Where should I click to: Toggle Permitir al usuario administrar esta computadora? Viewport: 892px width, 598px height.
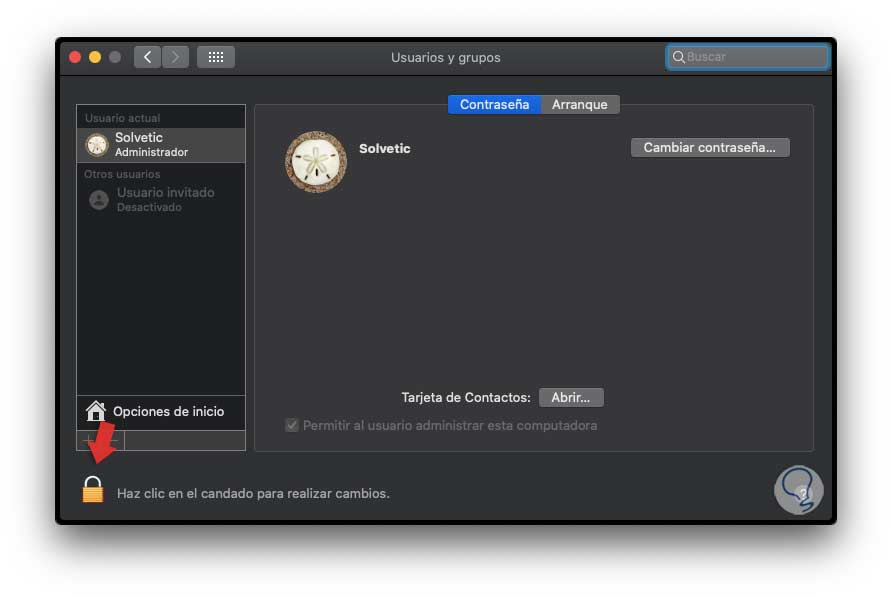(292, 425)
